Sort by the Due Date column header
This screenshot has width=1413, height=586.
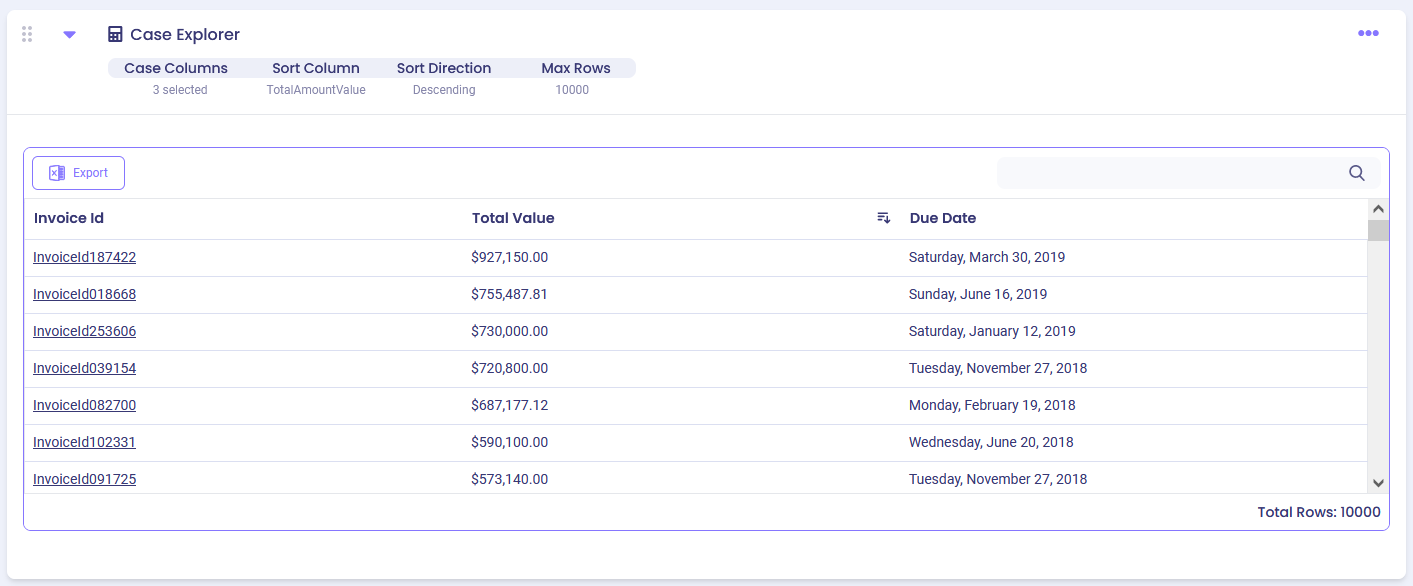942,218
